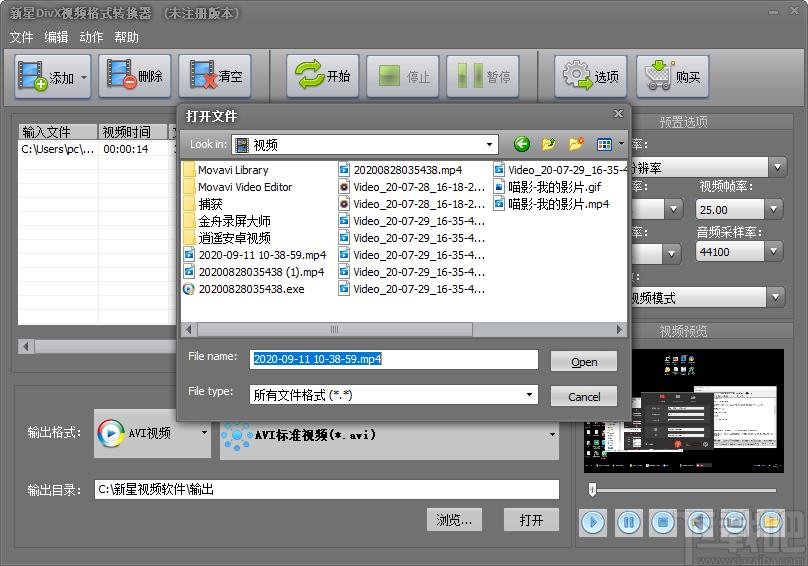Click the dialog scrollbar left arrow
The width and height of the screenshot is (808, 566).
(189, 329)
